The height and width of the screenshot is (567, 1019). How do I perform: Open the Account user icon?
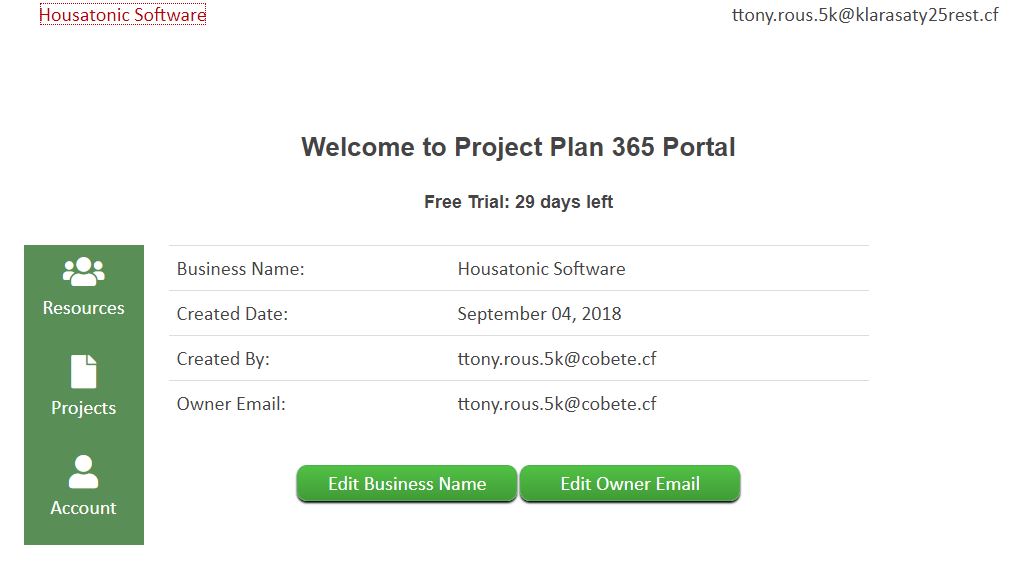click(83, 471)
